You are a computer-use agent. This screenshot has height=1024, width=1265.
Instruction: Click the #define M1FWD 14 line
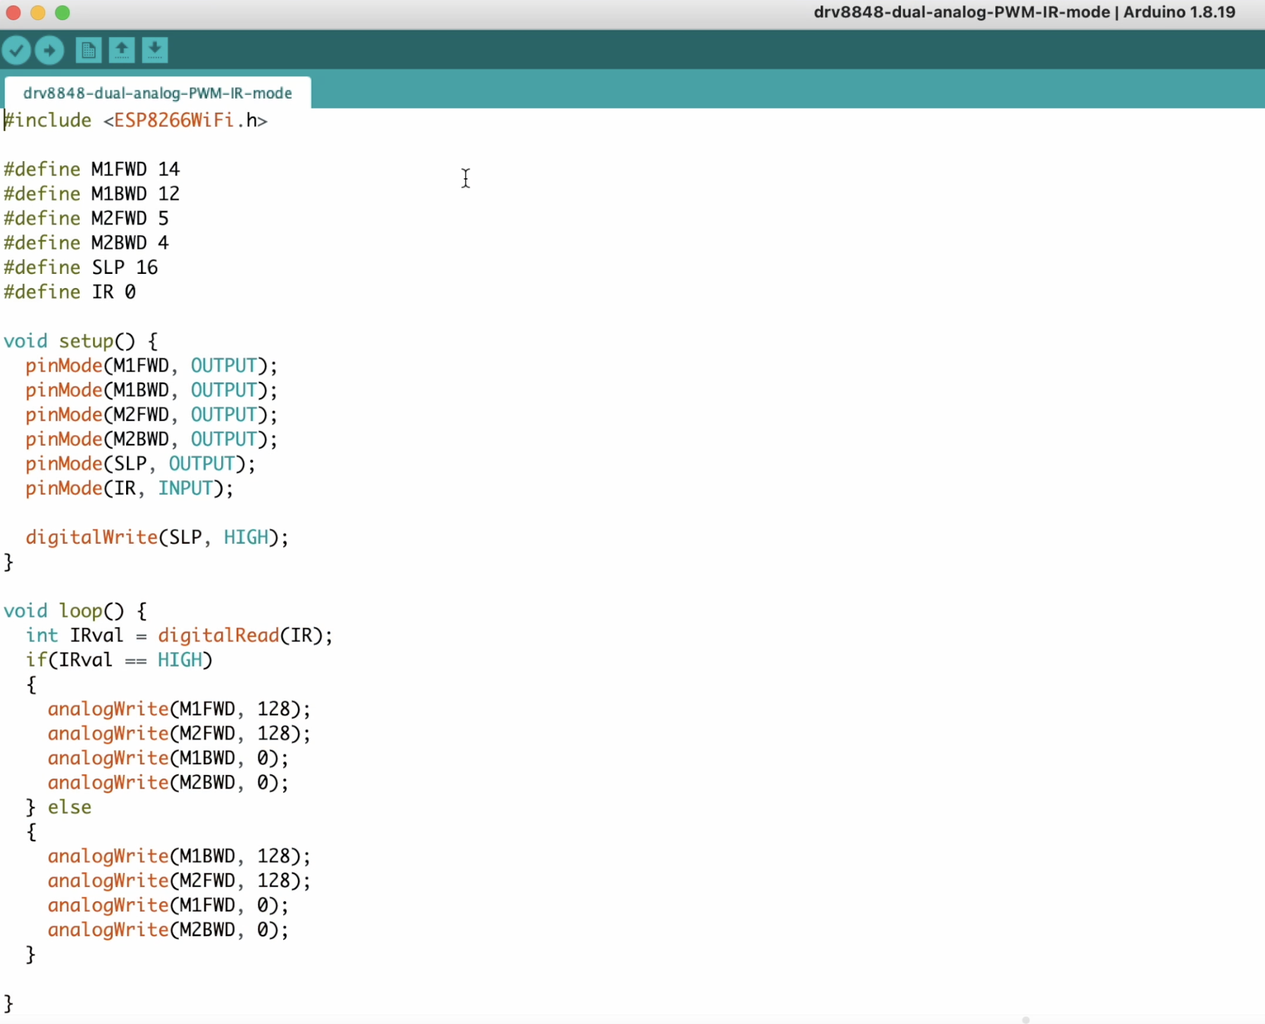92,170
